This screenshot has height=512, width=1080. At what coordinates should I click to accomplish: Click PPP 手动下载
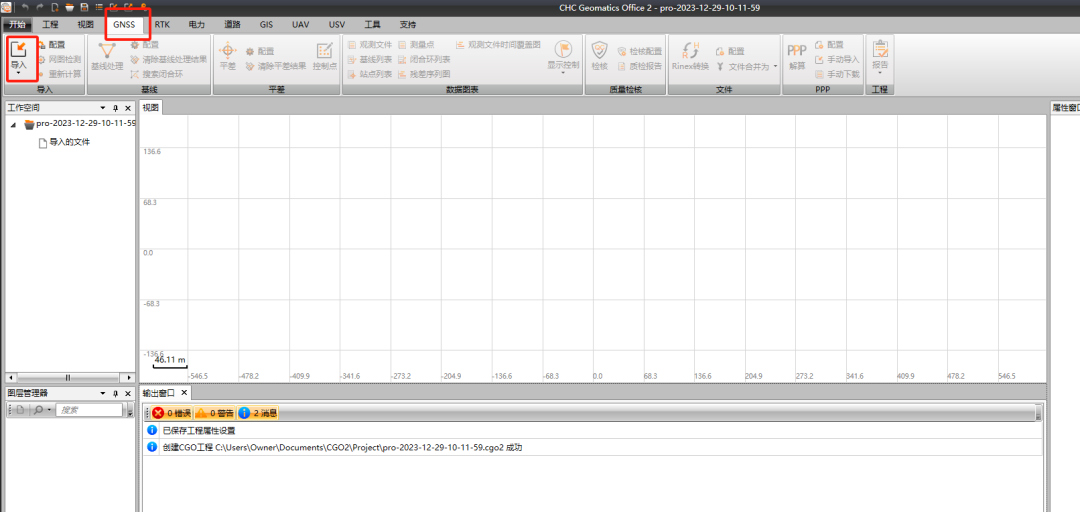point(837,74)
